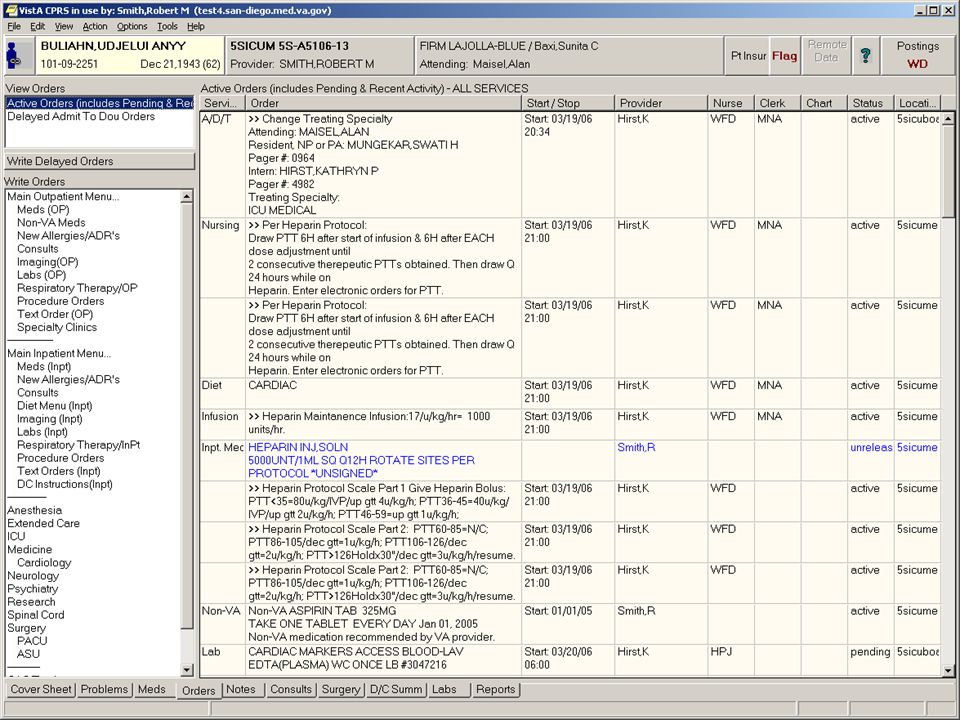Click Non-VA Meds in Write Orders

(x=51, y=222)
